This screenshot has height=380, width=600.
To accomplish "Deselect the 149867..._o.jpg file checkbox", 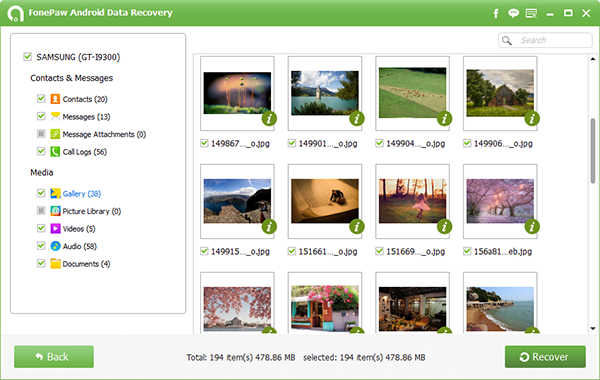I will coord(204,143).
